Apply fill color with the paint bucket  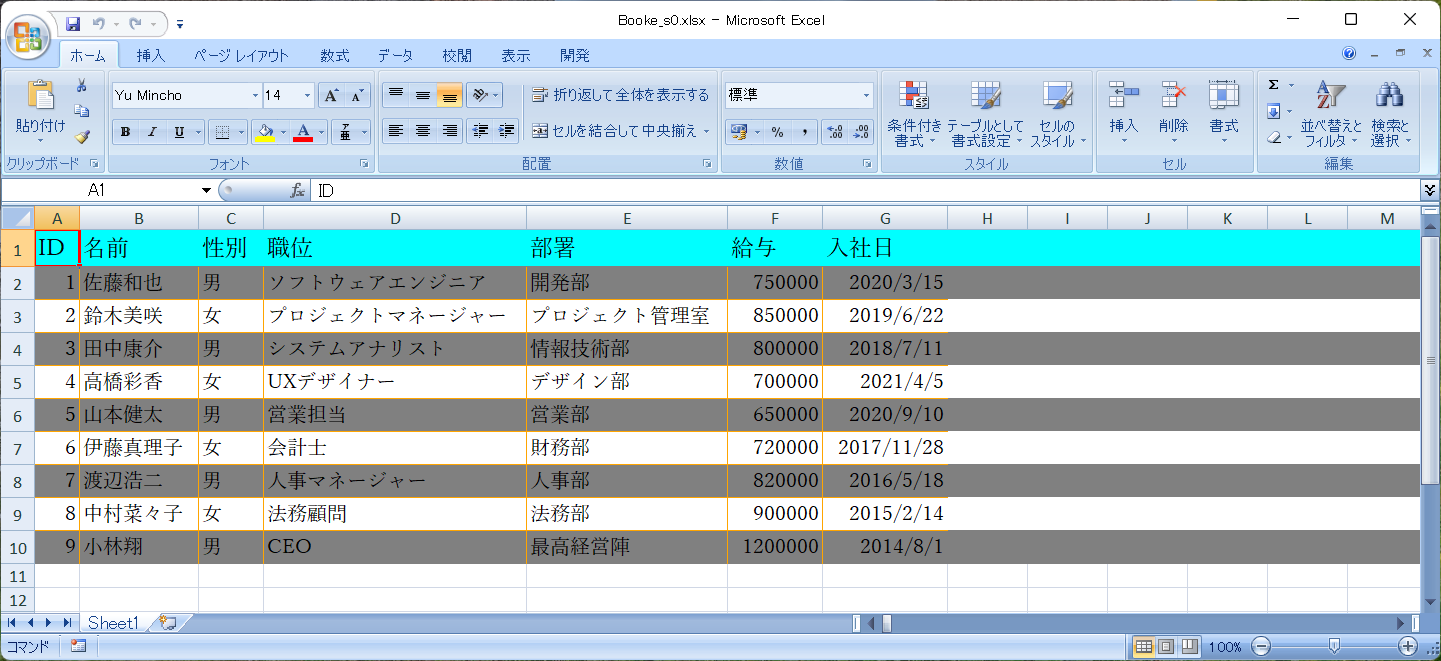pos(265,132)
